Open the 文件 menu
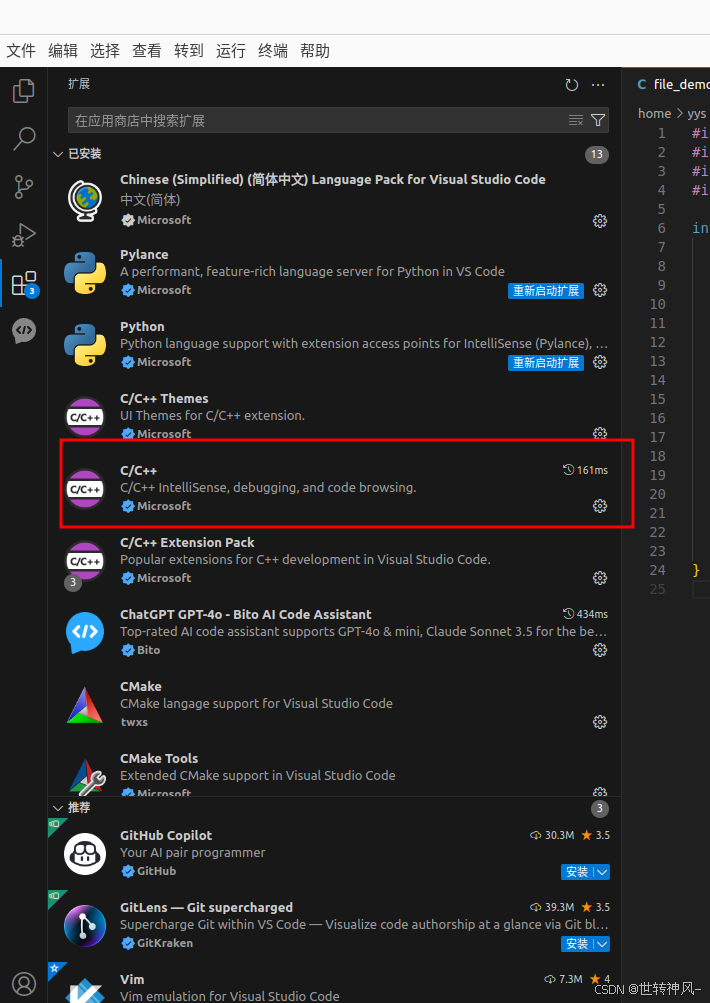 (x=21, y=51)
